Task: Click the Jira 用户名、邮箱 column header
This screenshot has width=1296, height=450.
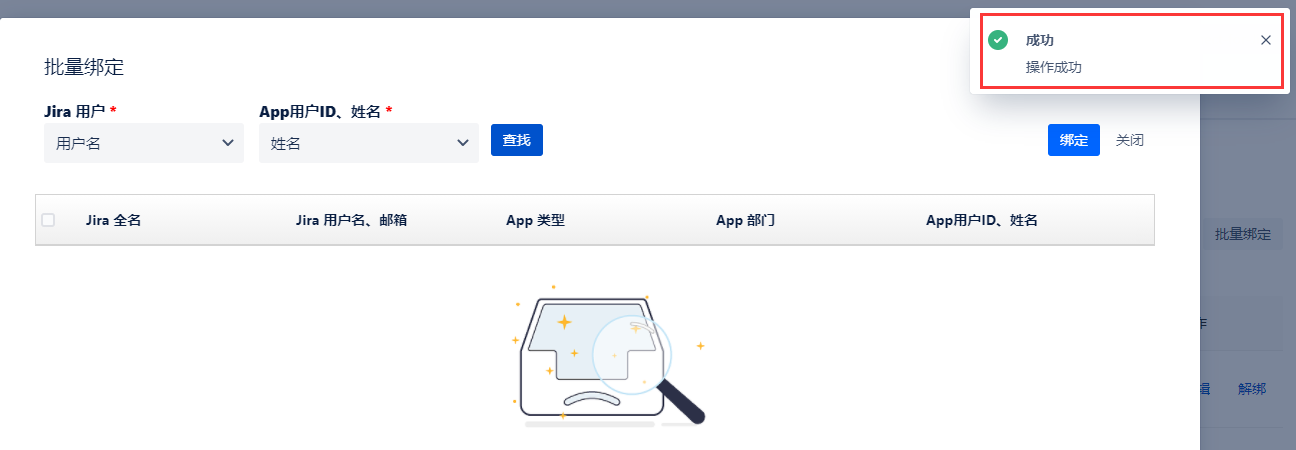Action: 351,220
